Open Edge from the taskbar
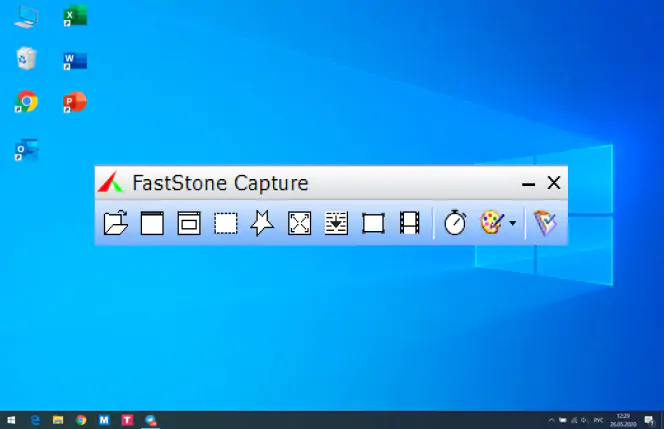Screen dimensions: 664x429 35,420
